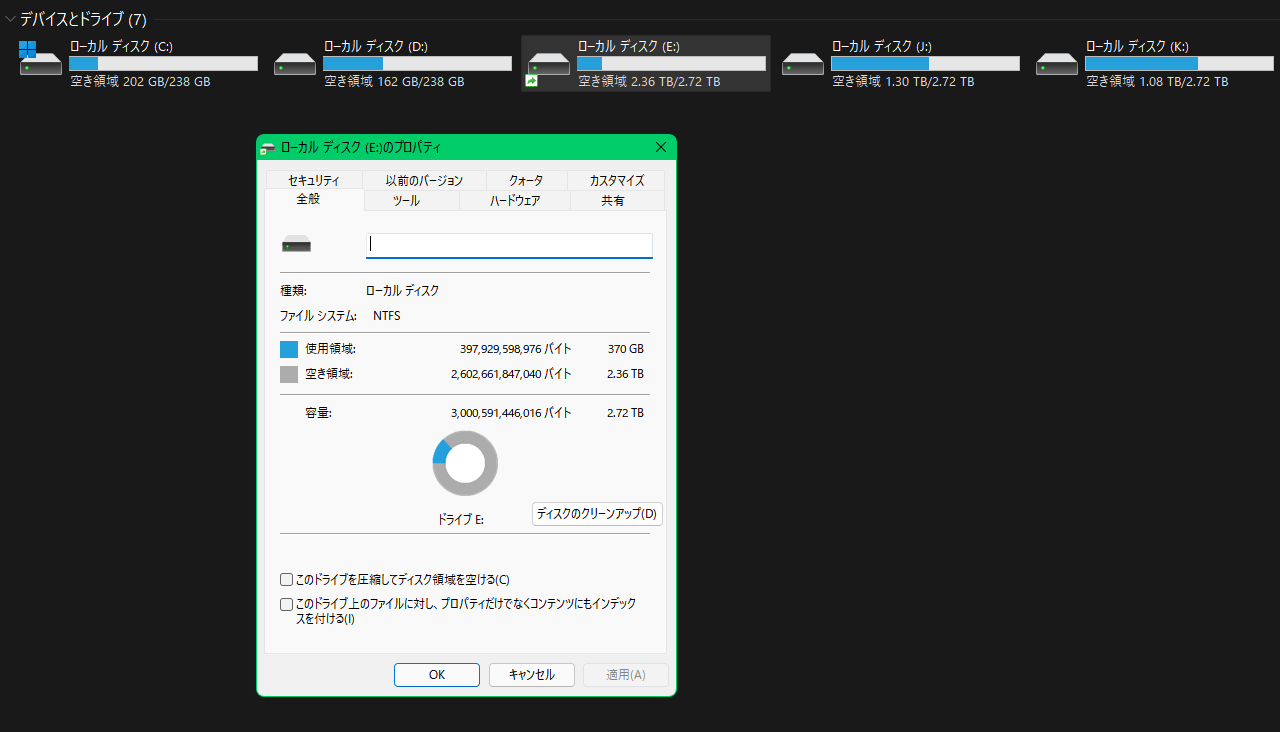1280x732 pixels.
Task: Click the キャンセル button
Action: click(532, 675)
